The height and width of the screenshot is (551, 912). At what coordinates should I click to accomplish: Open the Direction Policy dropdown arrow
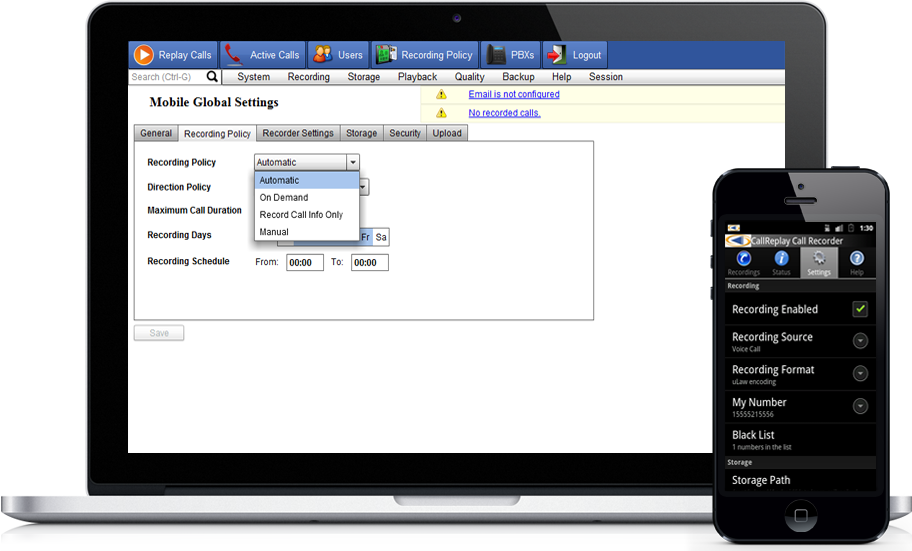[x=363, y=187]
